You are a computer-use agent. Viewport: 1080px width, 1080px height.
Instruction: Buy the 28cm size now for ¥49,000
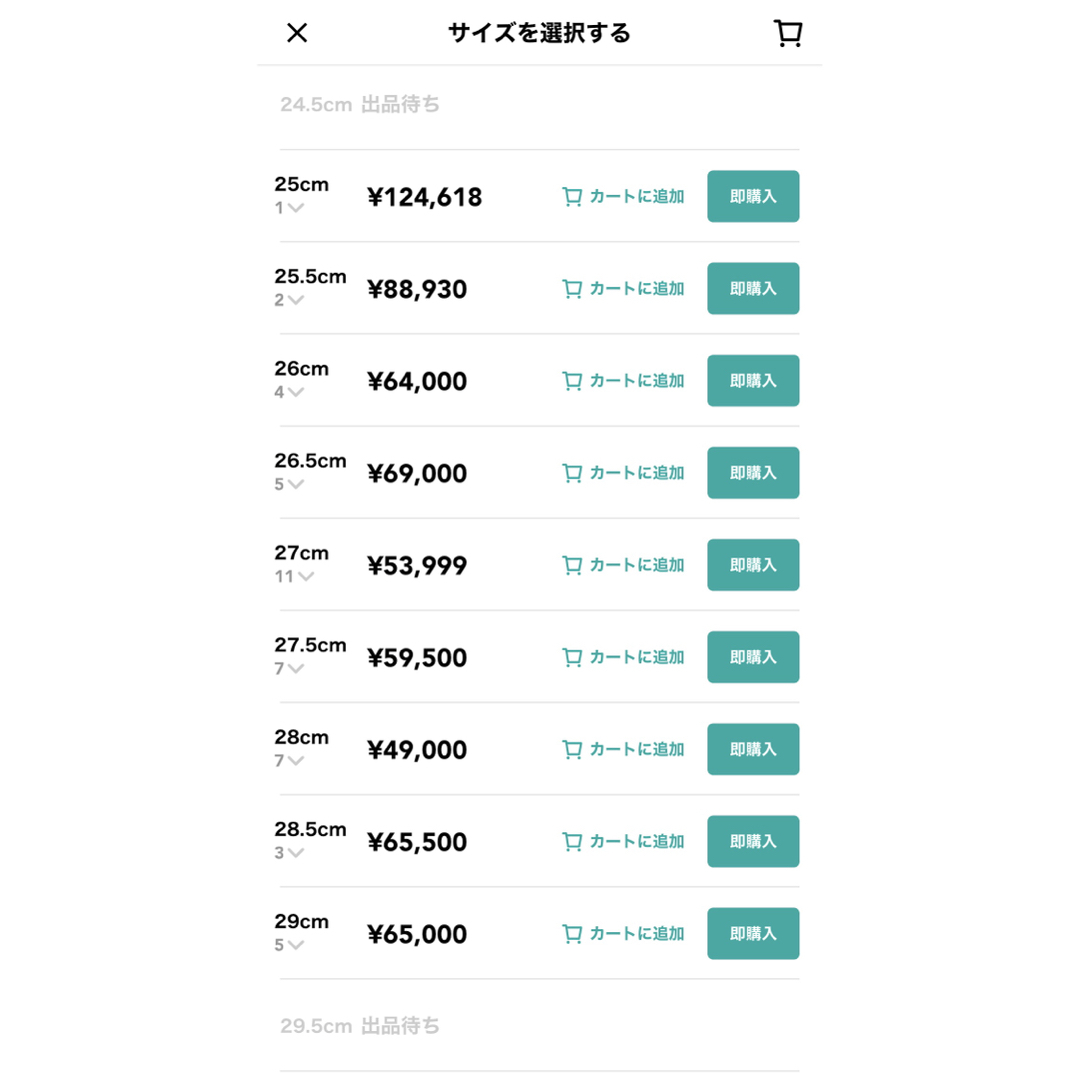pyautogui.click(x=753, y=749)
